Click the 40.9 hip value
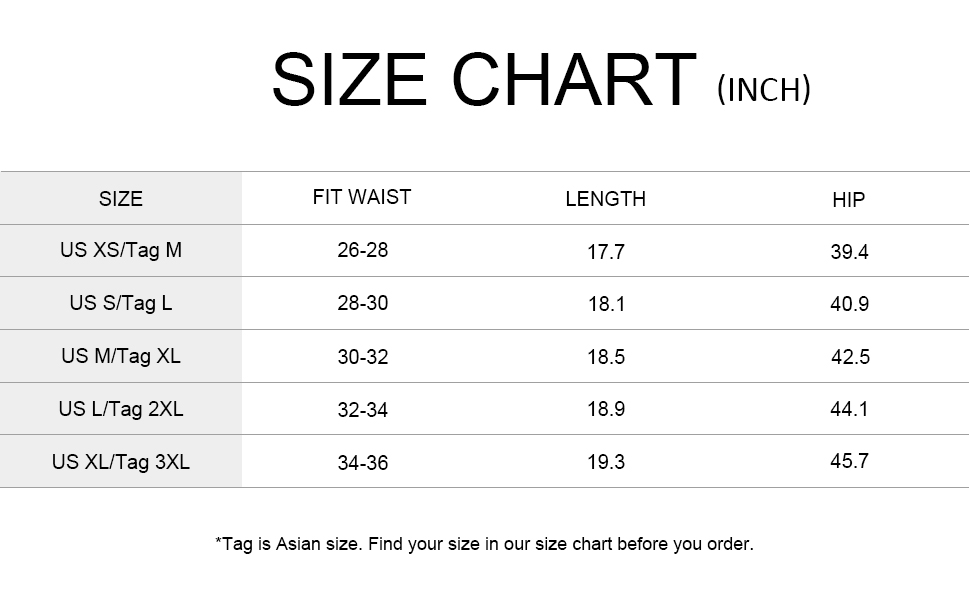The image size is (970, 600). pos(850,304)
